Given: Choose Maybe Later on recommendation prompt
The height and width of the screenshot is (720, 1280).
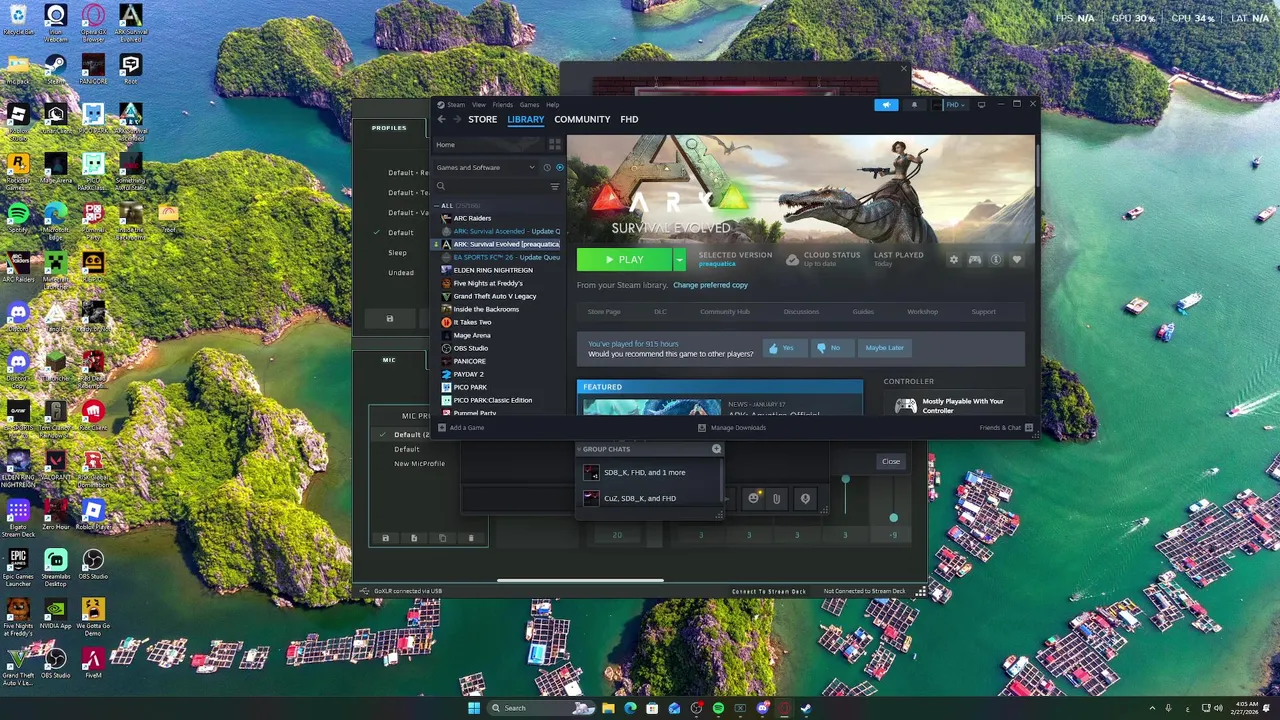Looking at the screenshot, I should pos(884,348).
